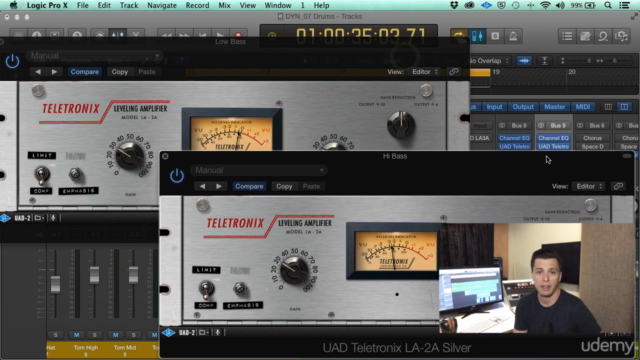
Task: Open the Dropbox menu bar icon
Action: point(454,5)
